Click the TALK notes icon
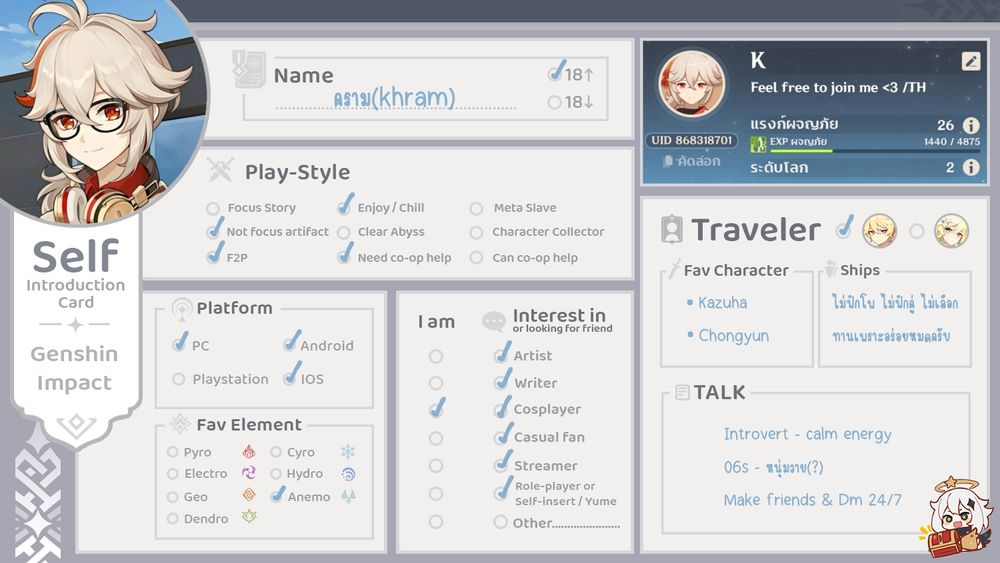 [682, 392]
